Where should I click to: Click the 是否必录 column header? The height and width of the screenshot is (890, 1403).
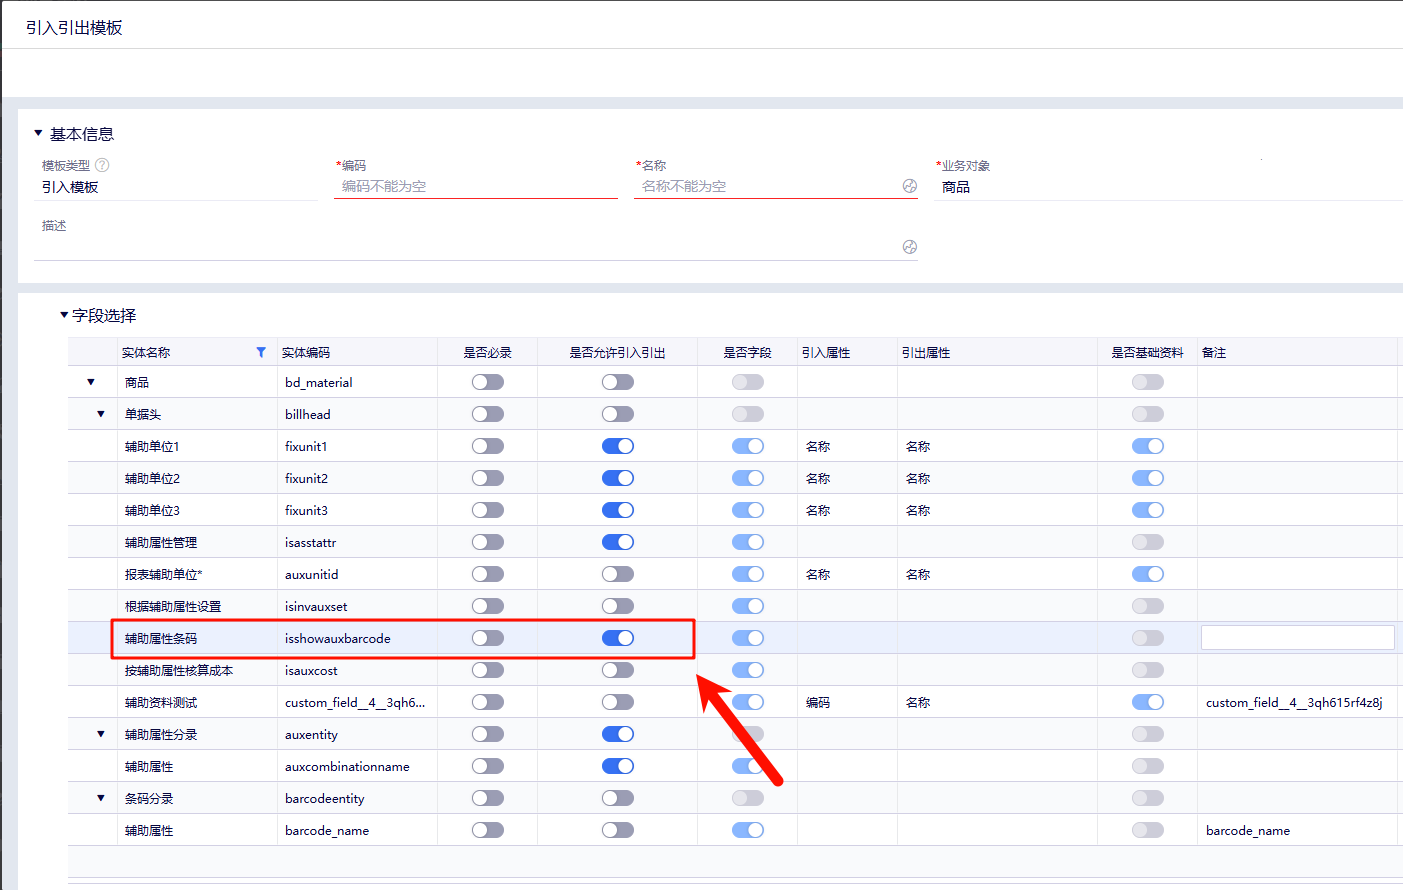coord(488,352)
